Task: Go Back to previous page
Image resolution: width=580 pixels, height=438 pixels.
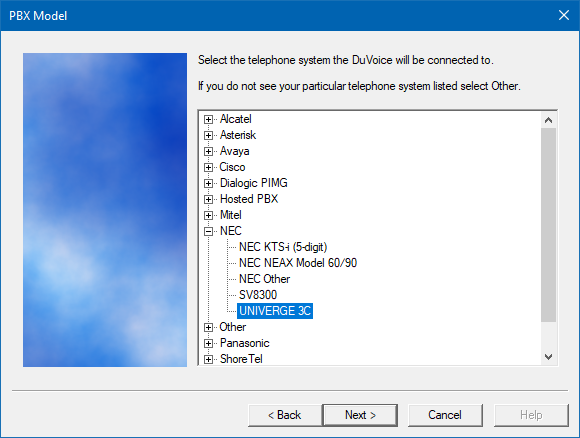Action: pos(284,415)
